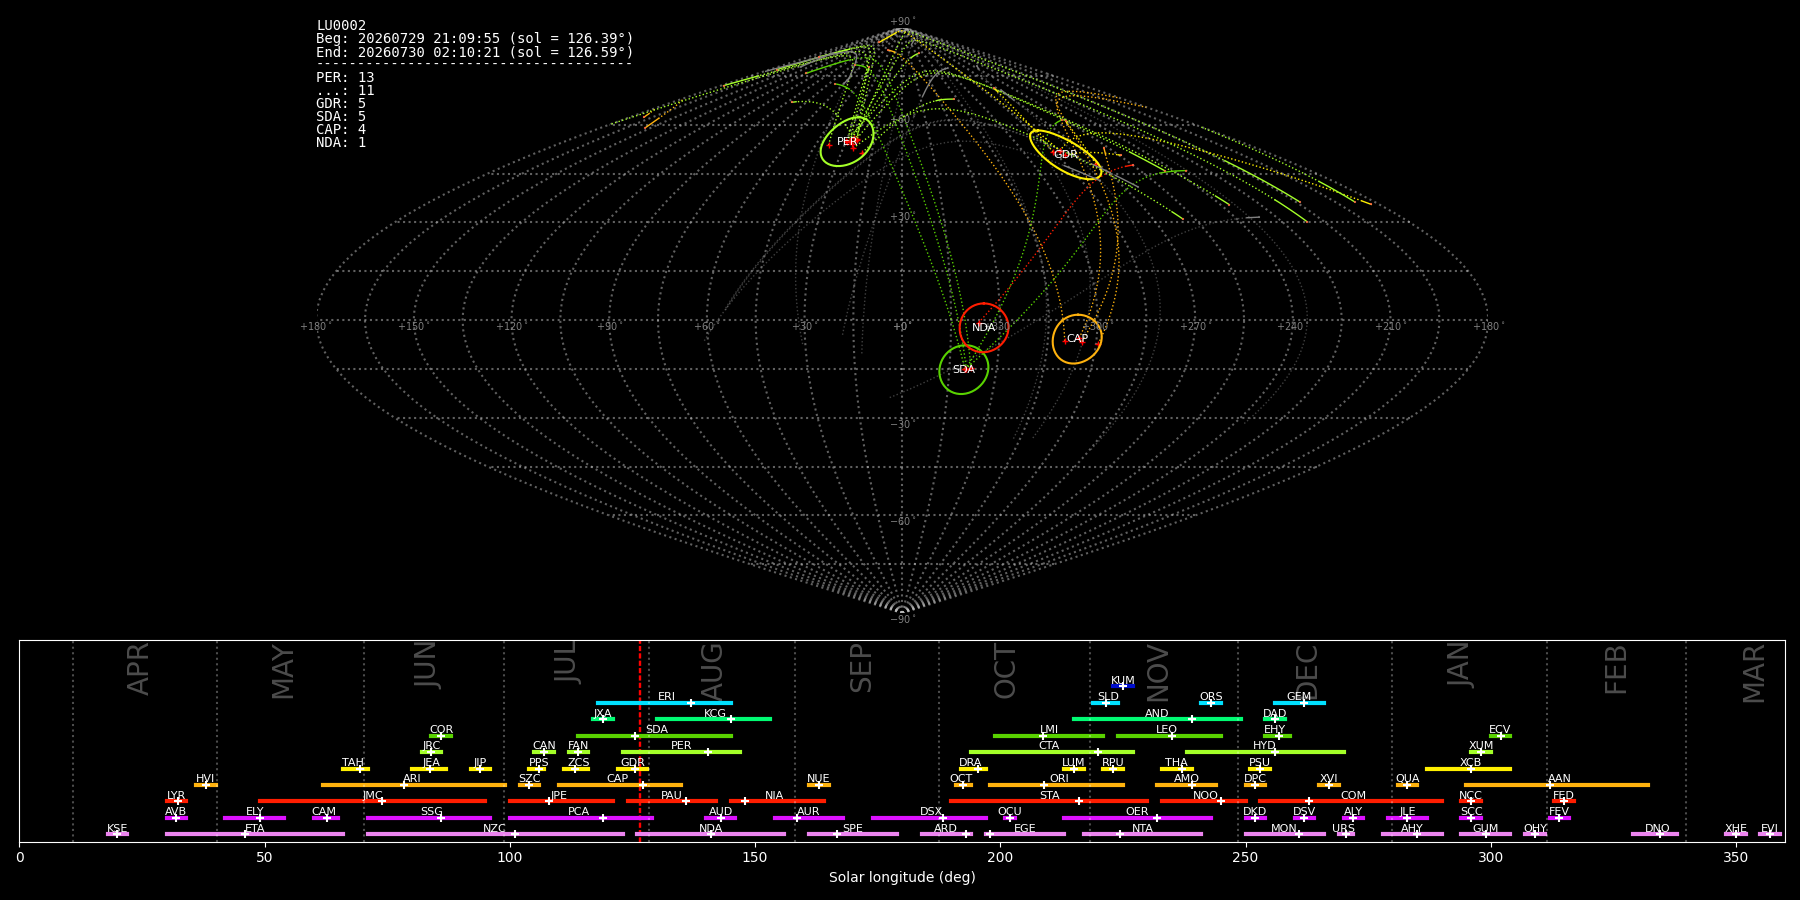The height and width of the screenshot is (900, 1800).
Task: Select the red COM shower bar in timeline
Action: pos(1351,801)
